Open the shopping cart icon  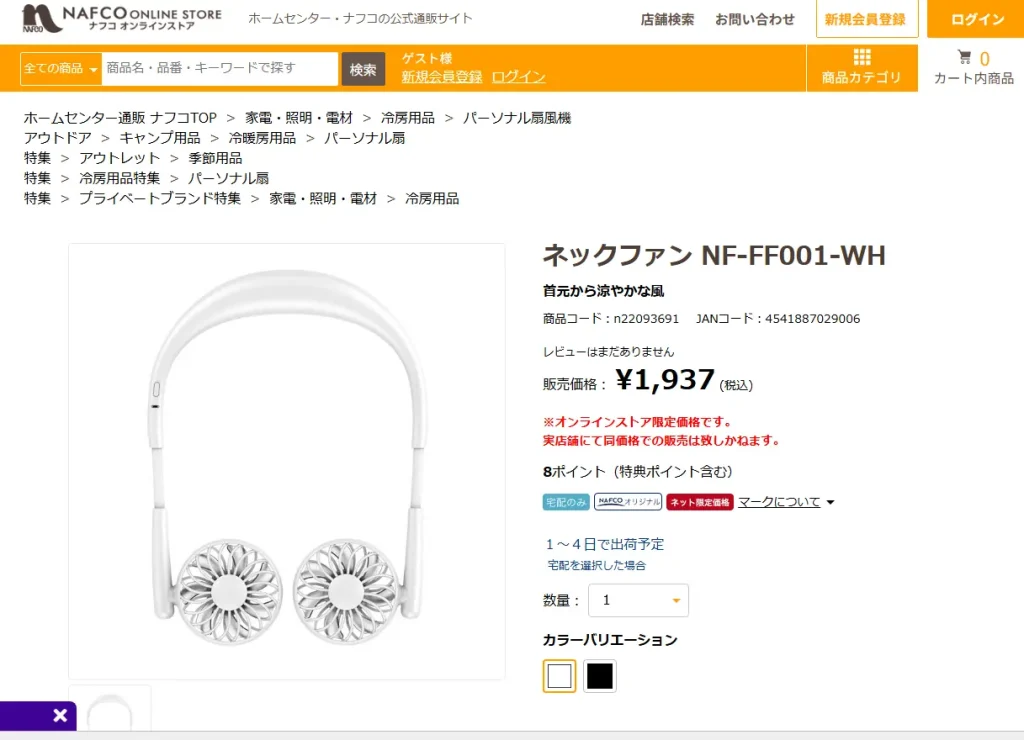coord(965,57)
